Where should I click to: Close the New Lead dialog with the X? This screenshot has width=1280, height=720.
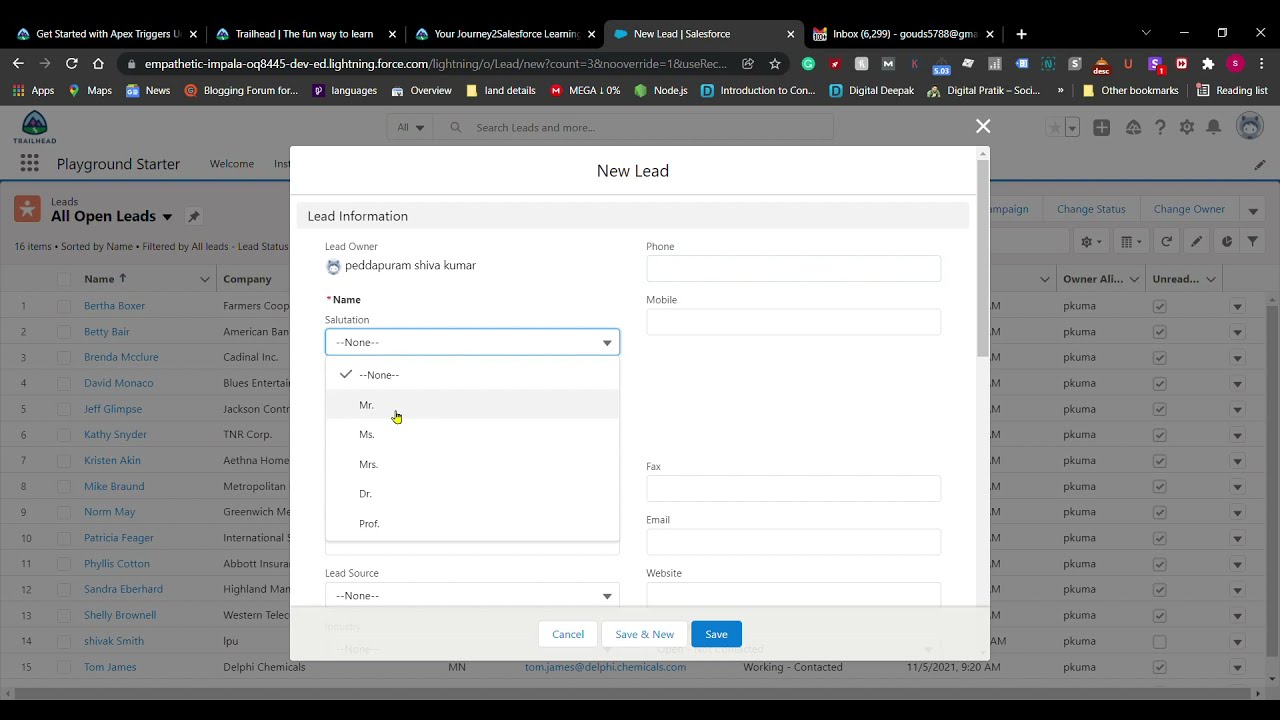(983, 126)
